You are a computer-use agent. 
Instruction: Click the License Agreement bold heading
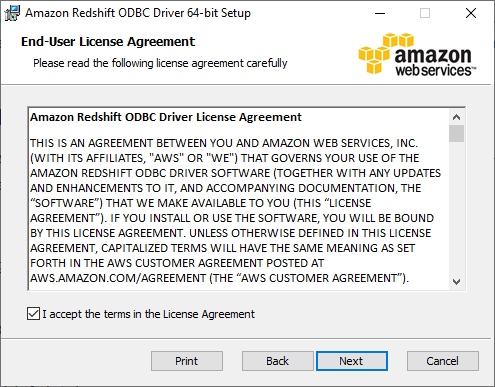click(166, 117)
